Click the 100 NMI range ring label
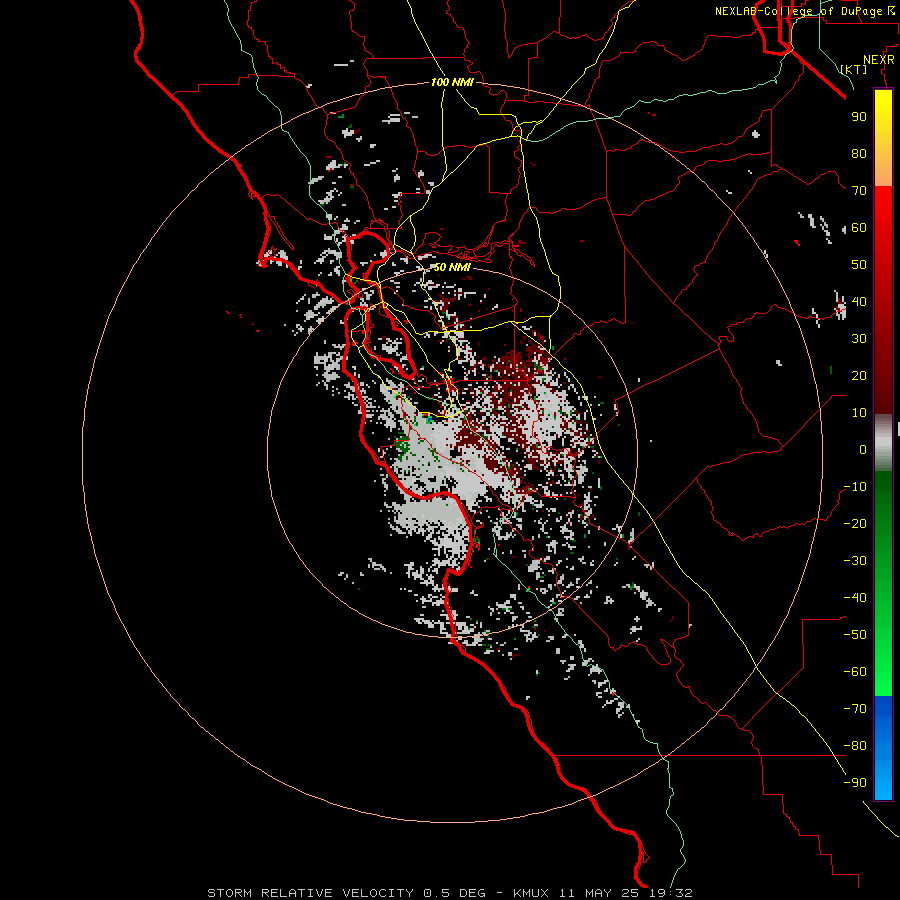The image size is (900, 900). tap(452, 82)
